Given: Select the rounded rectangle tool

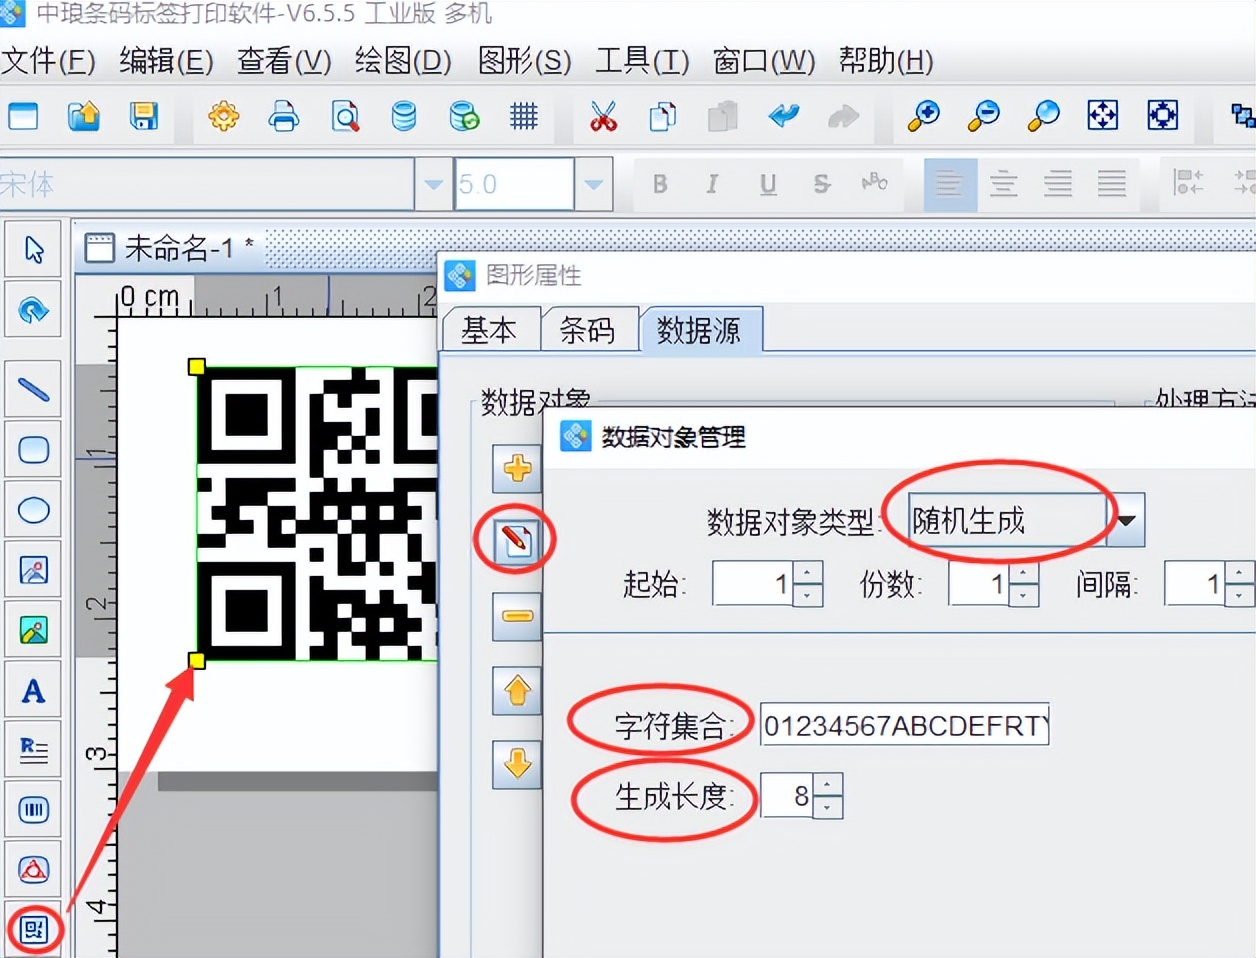Looking at the screenshot, I should (34, 450).
